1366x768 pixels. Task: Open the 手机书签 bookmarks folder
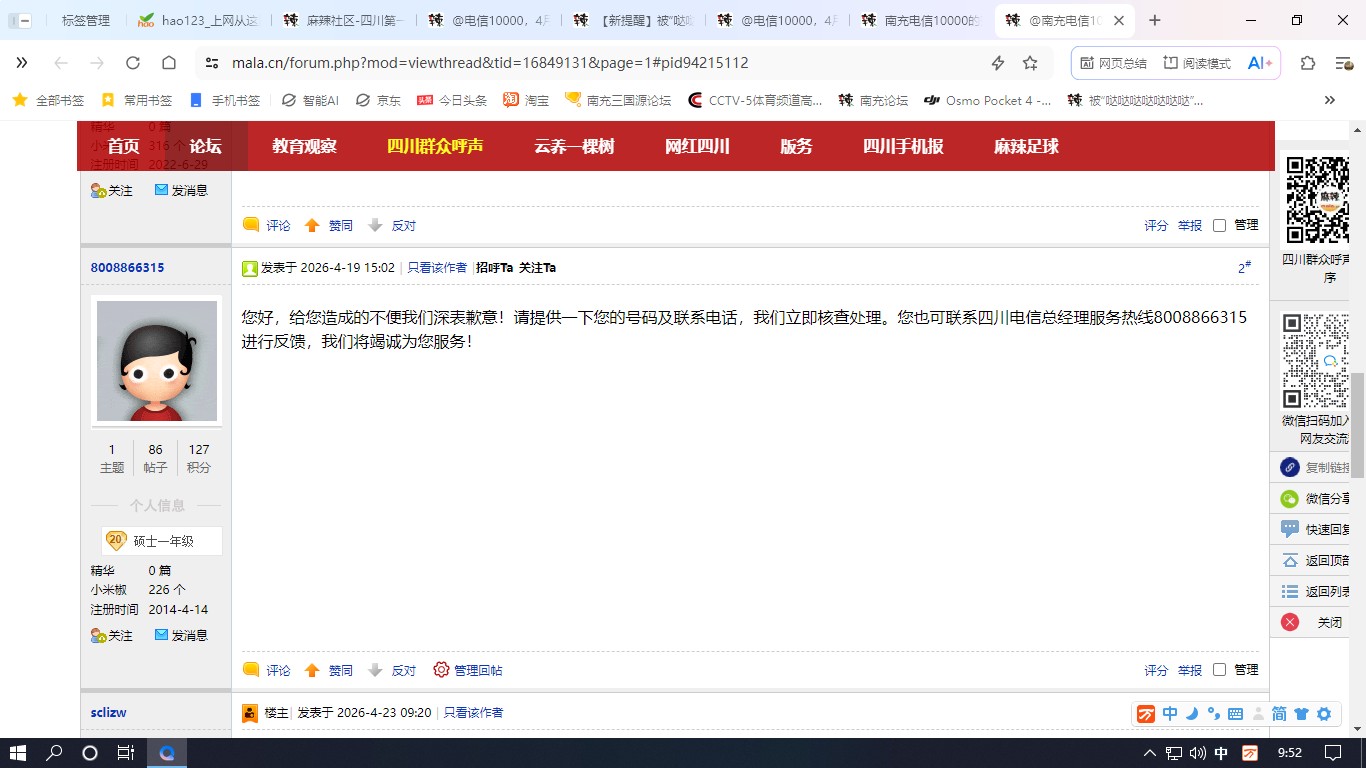[x=225, y=100]
